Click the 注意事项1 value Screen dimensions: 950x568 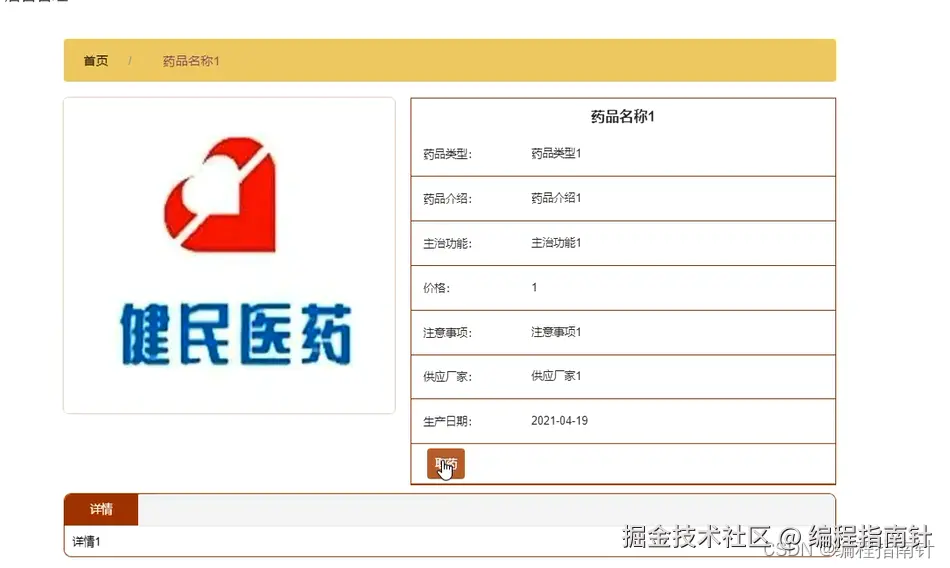tap(556, 332)
